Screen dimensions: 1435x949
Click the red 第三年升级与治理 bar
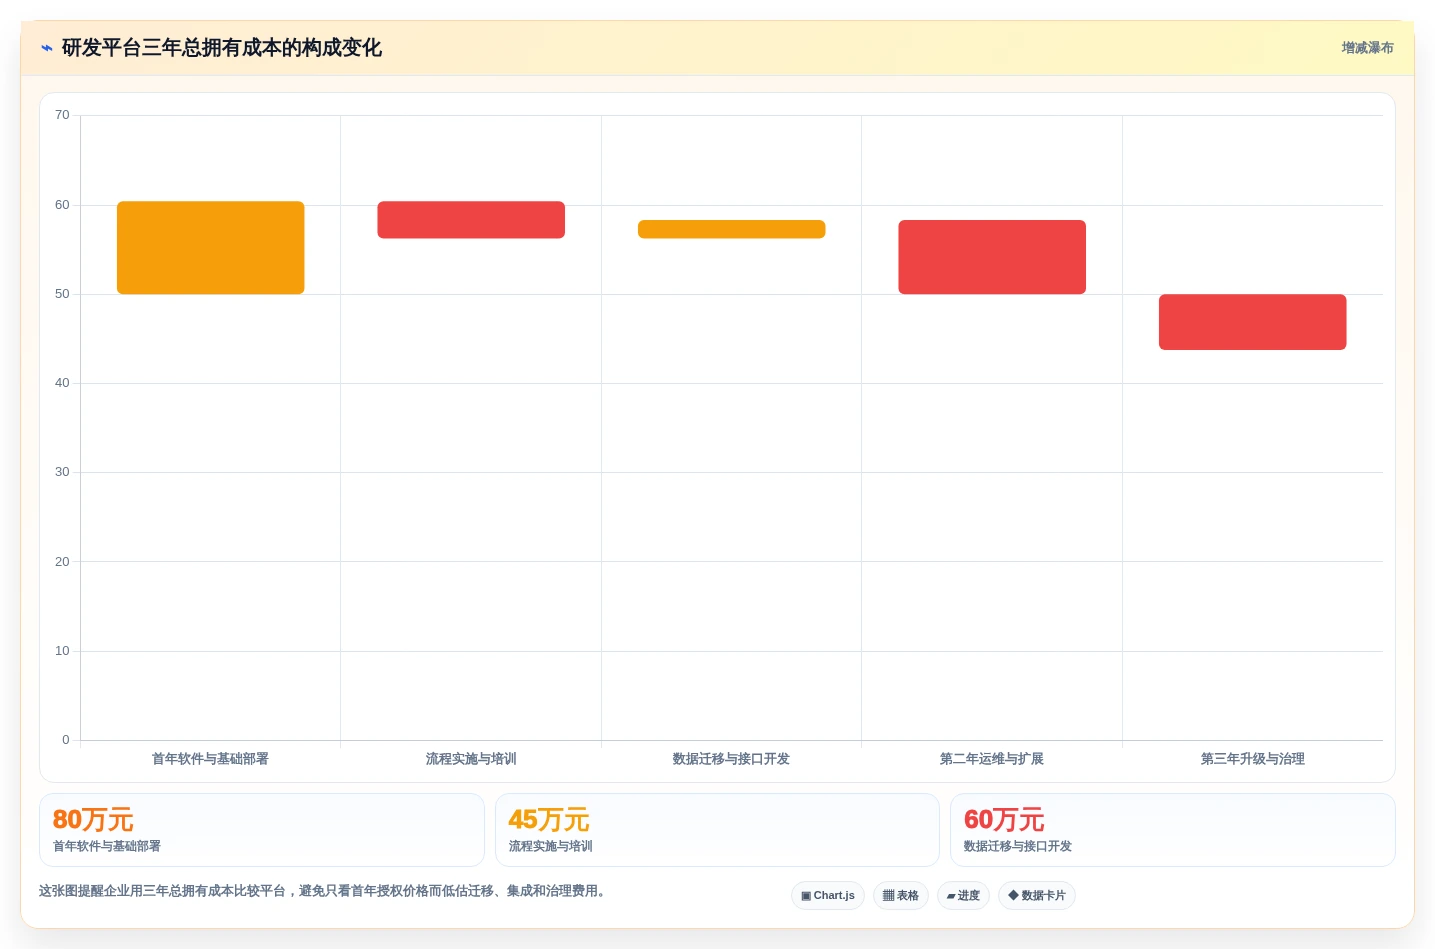click(1252, 322)
